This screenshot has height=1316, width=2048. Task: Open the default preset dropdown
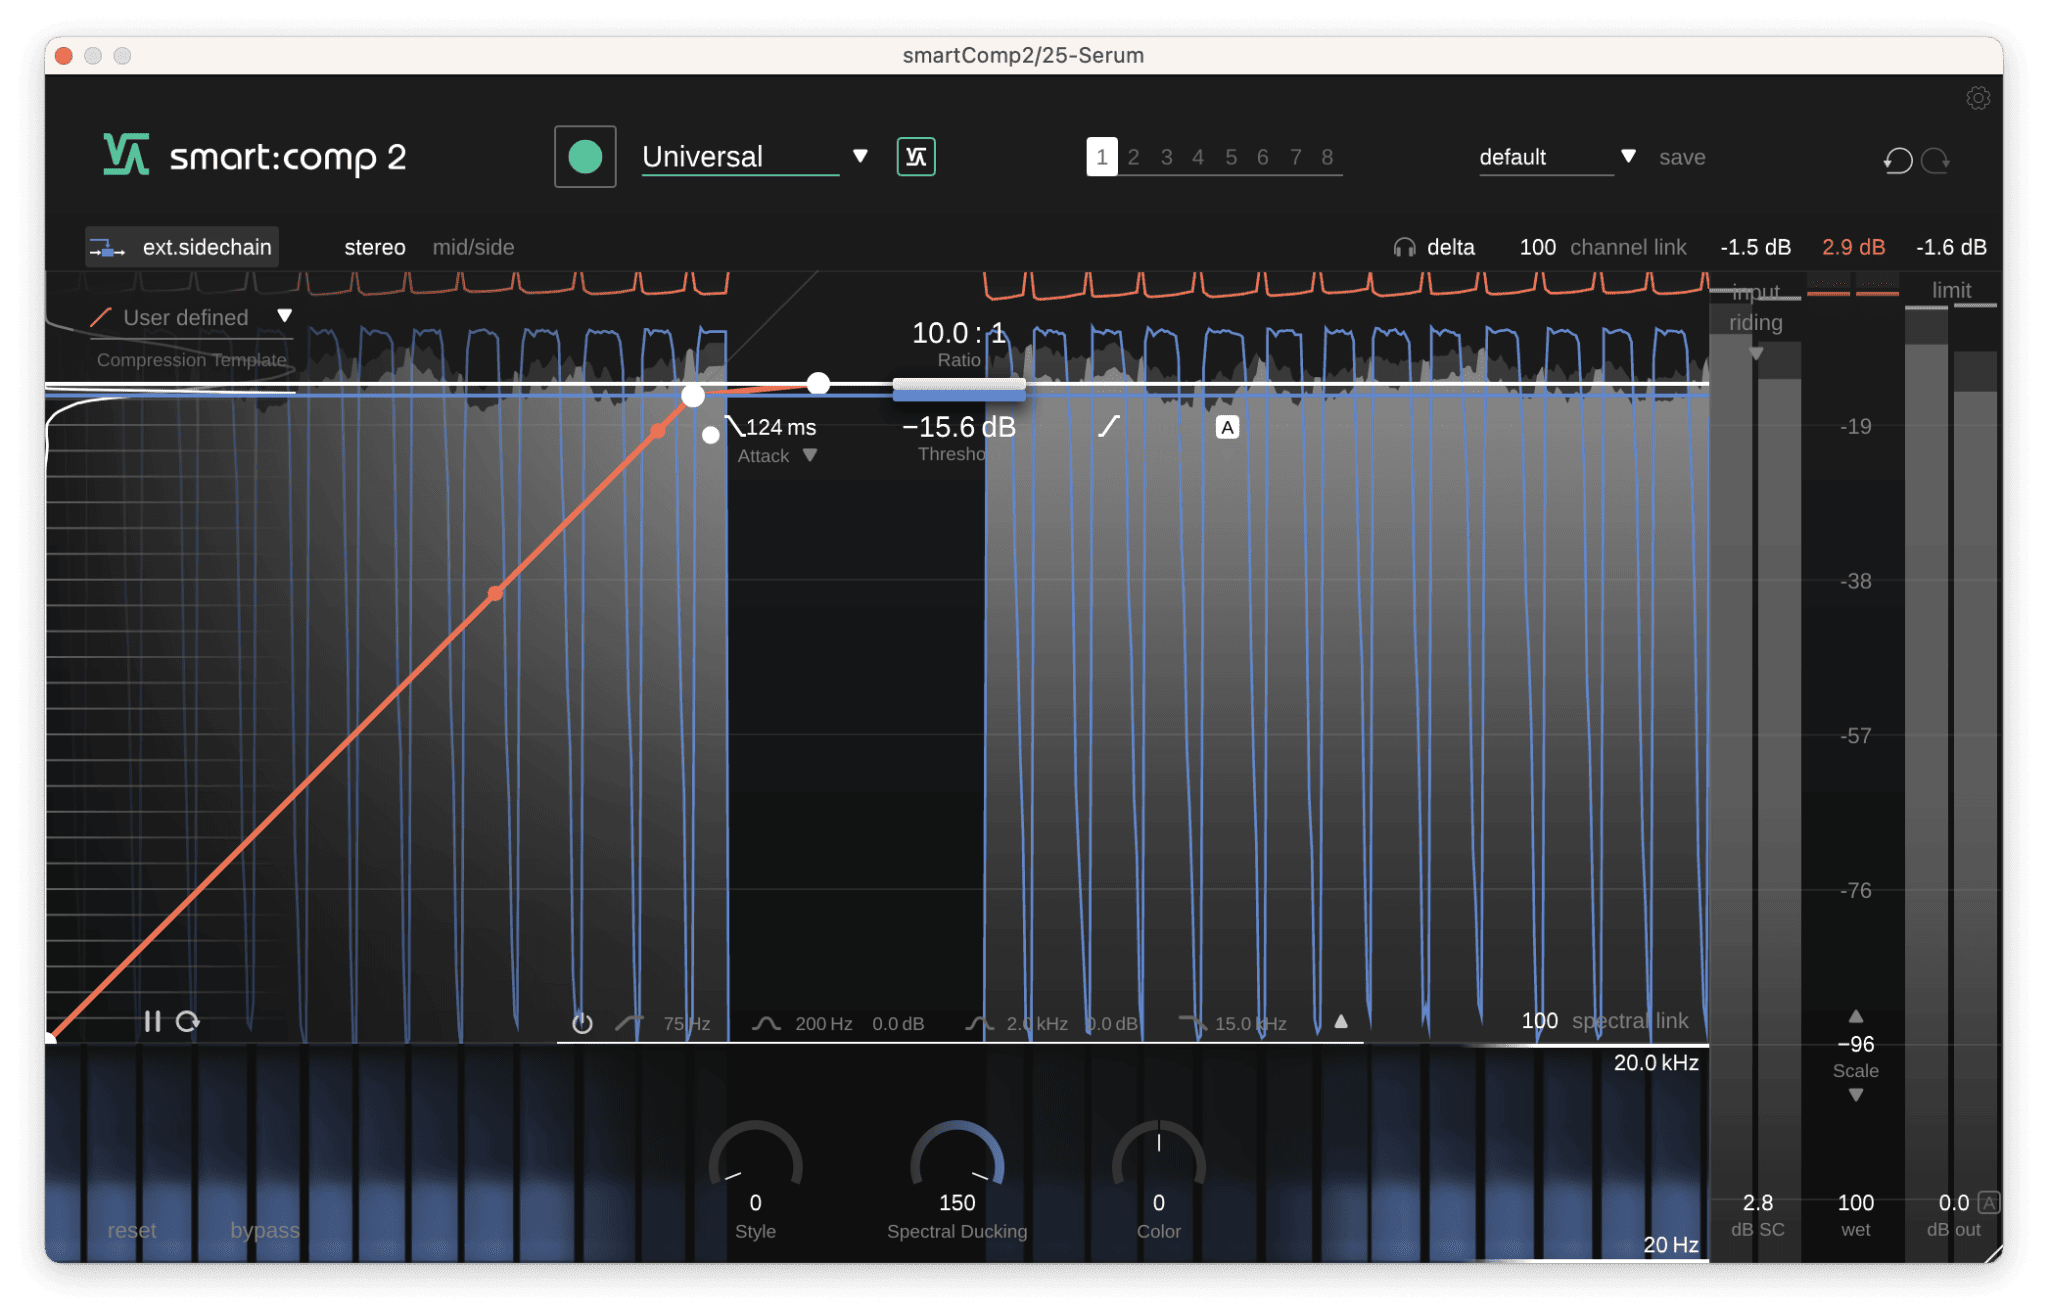click(1628, 156)
